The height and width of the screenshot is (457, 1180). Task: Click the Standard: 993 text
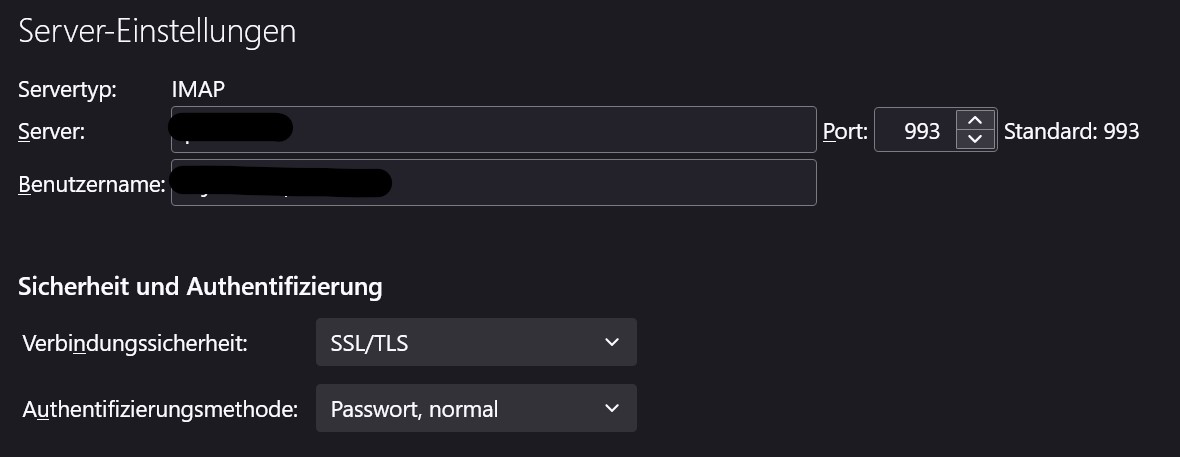(1071, 131)
